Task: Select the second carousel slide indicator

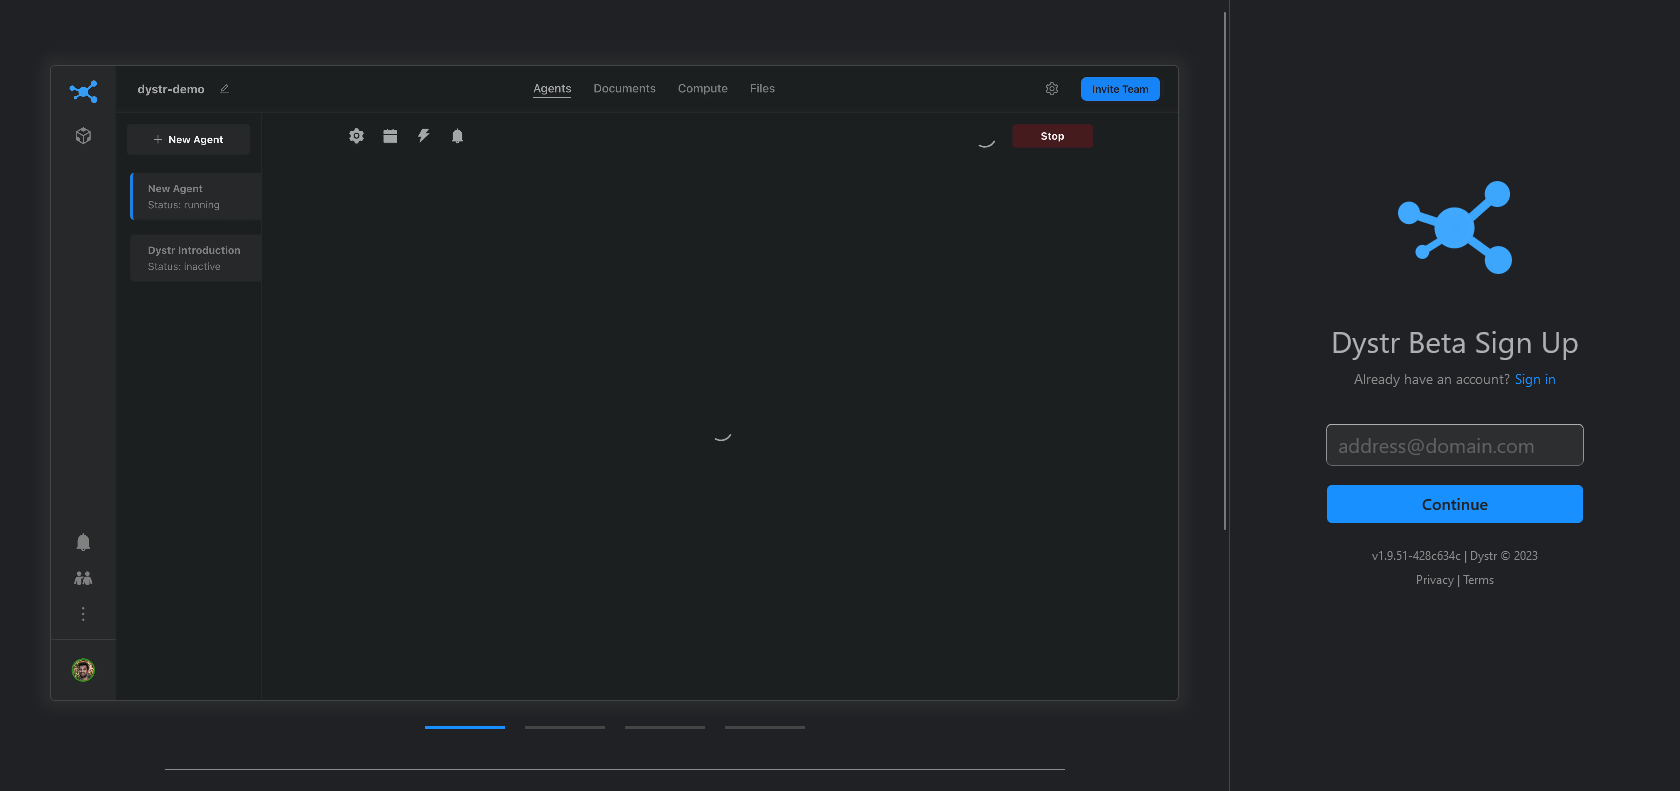Action: tap(565, 727)
